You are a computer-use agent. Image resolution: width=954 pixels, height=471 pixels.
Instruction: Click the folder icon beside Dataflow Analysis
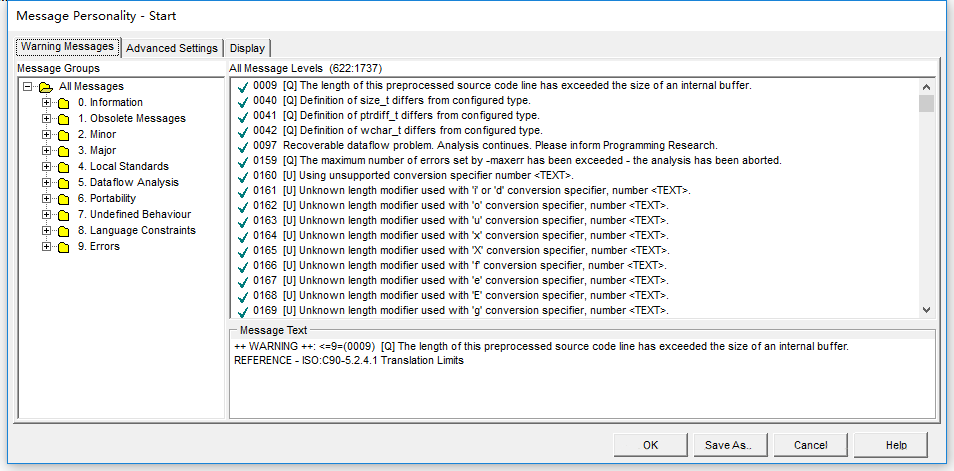tap(63, 183)
